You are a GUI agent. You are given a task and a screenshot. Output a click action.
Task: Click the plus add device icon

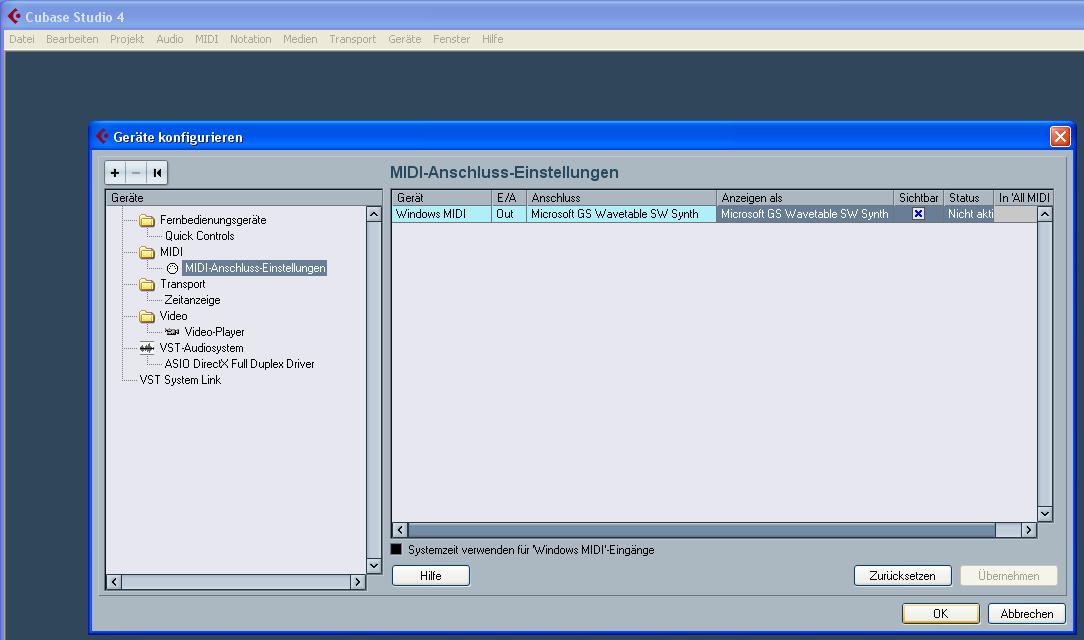click(115, 173)
